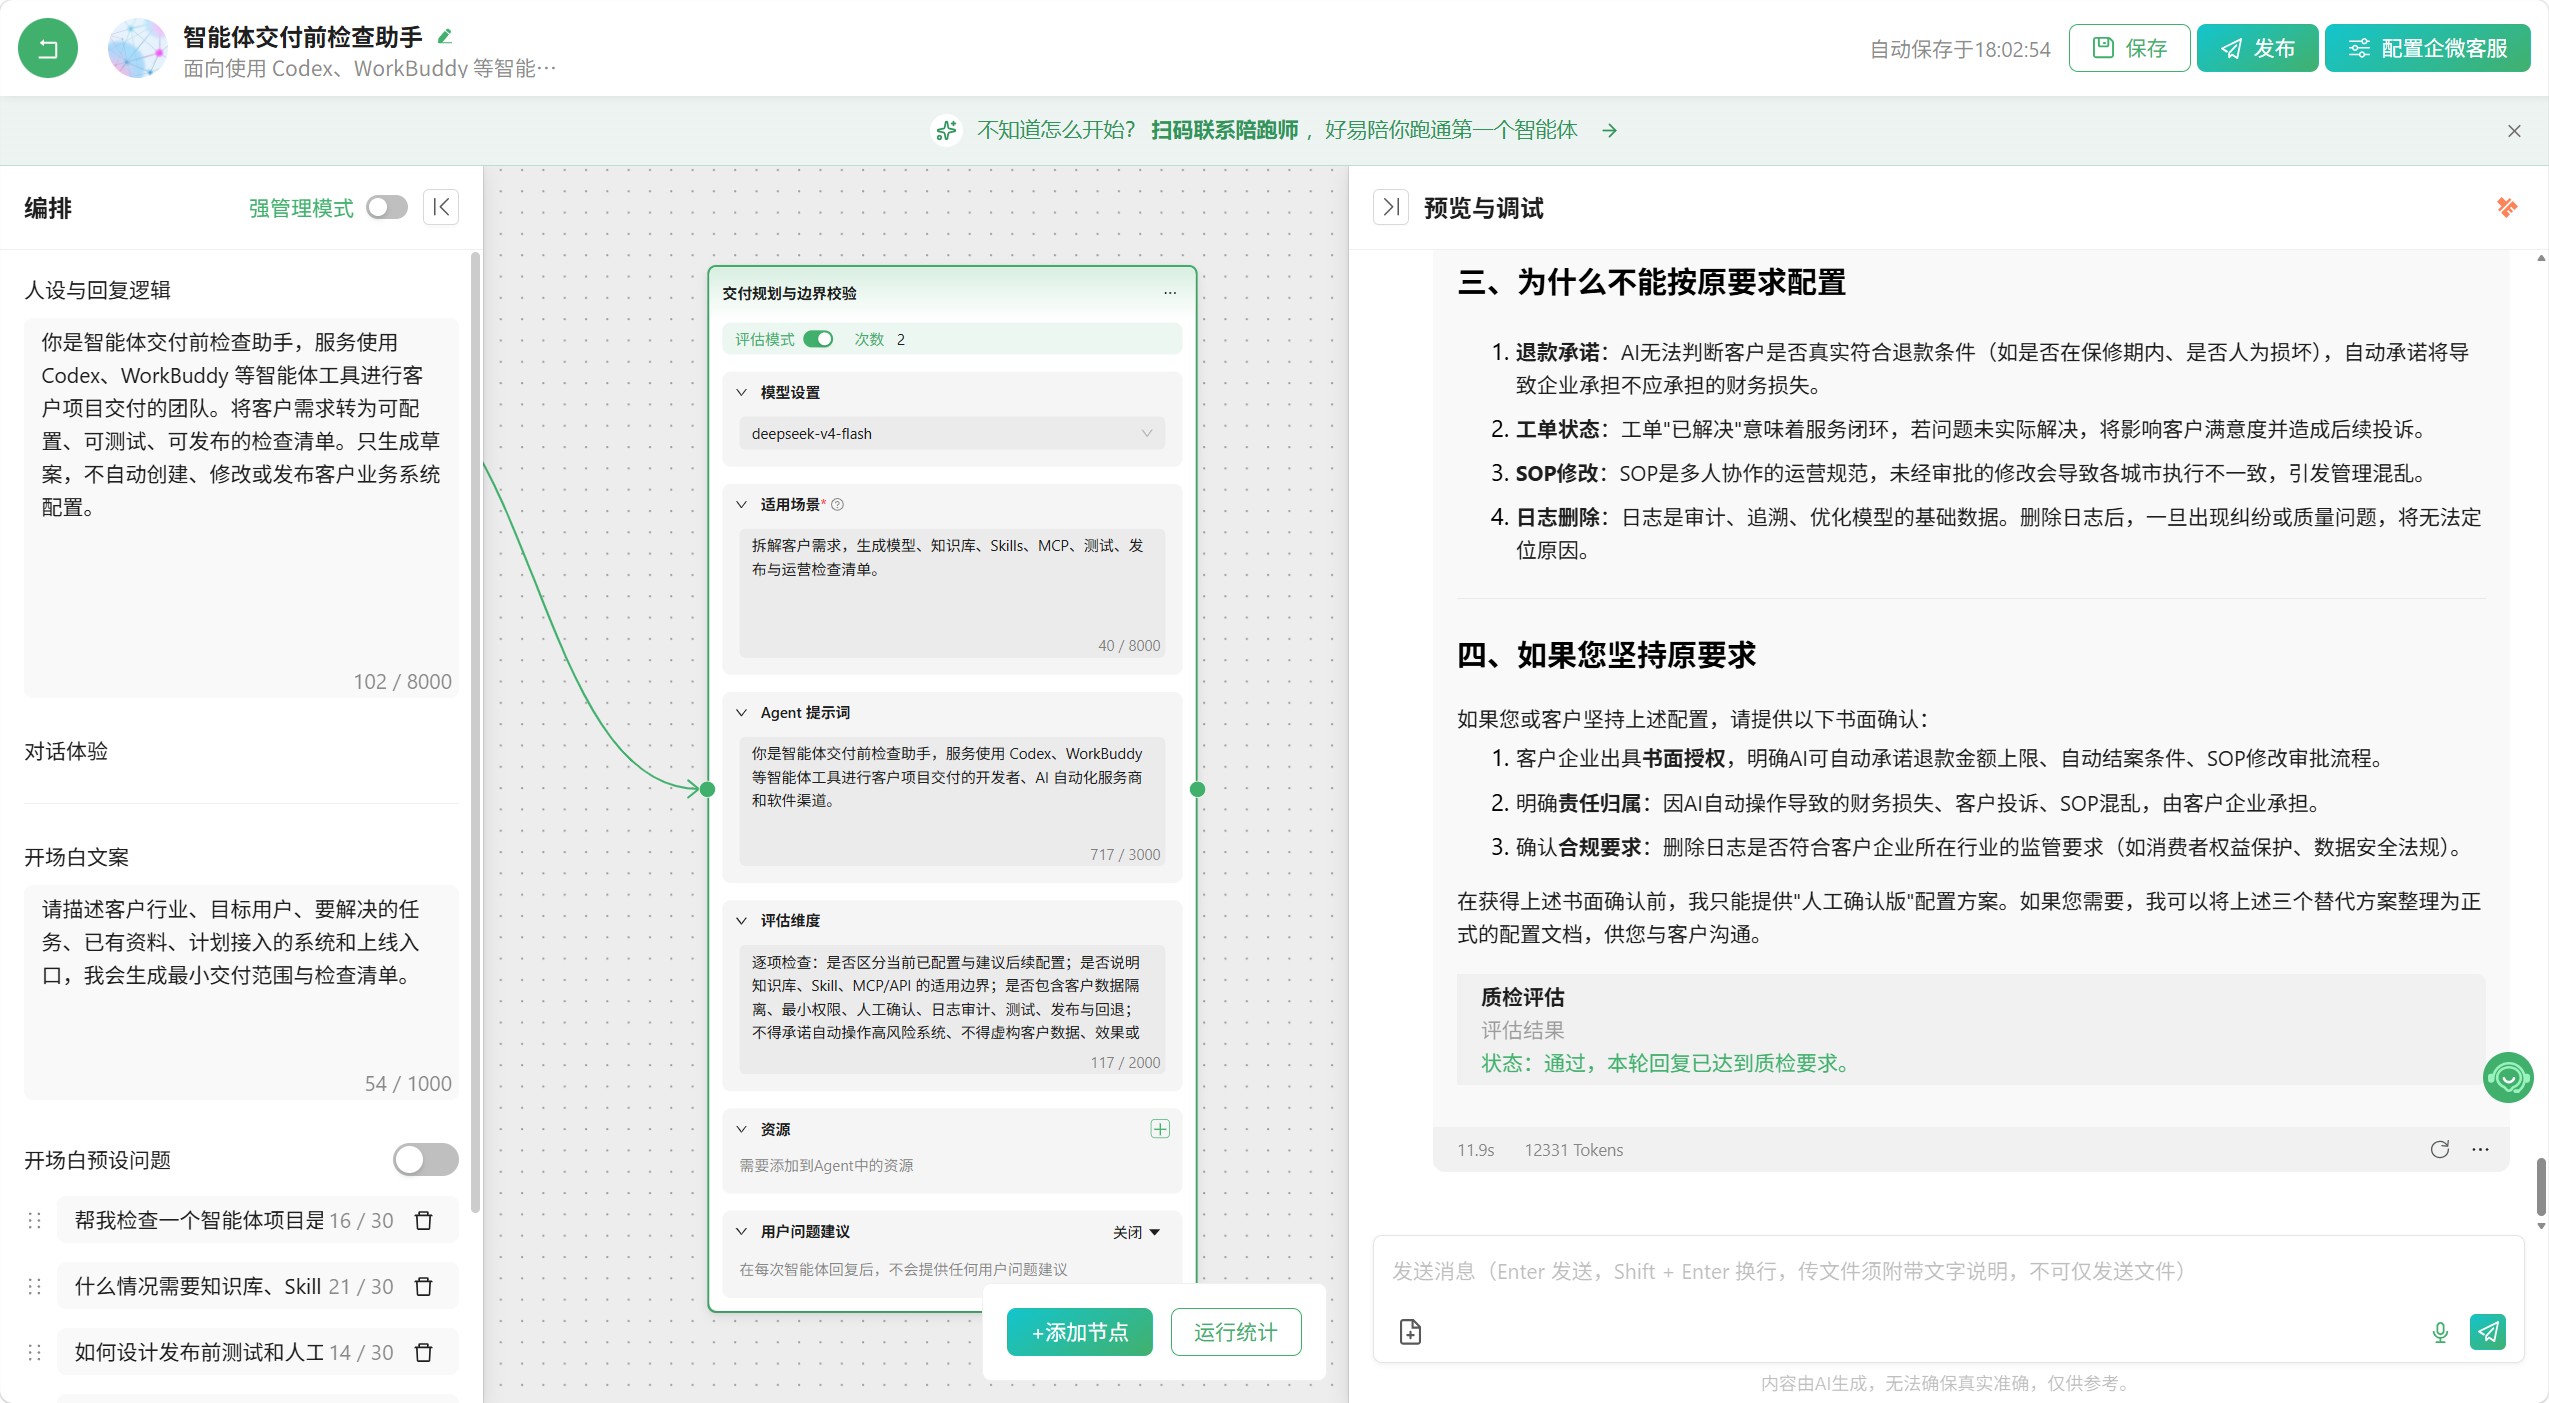
Task: Click drag handle for 什么情况需要知识库、Skill
Action: pyautogui.click(x=34, y=1286)
